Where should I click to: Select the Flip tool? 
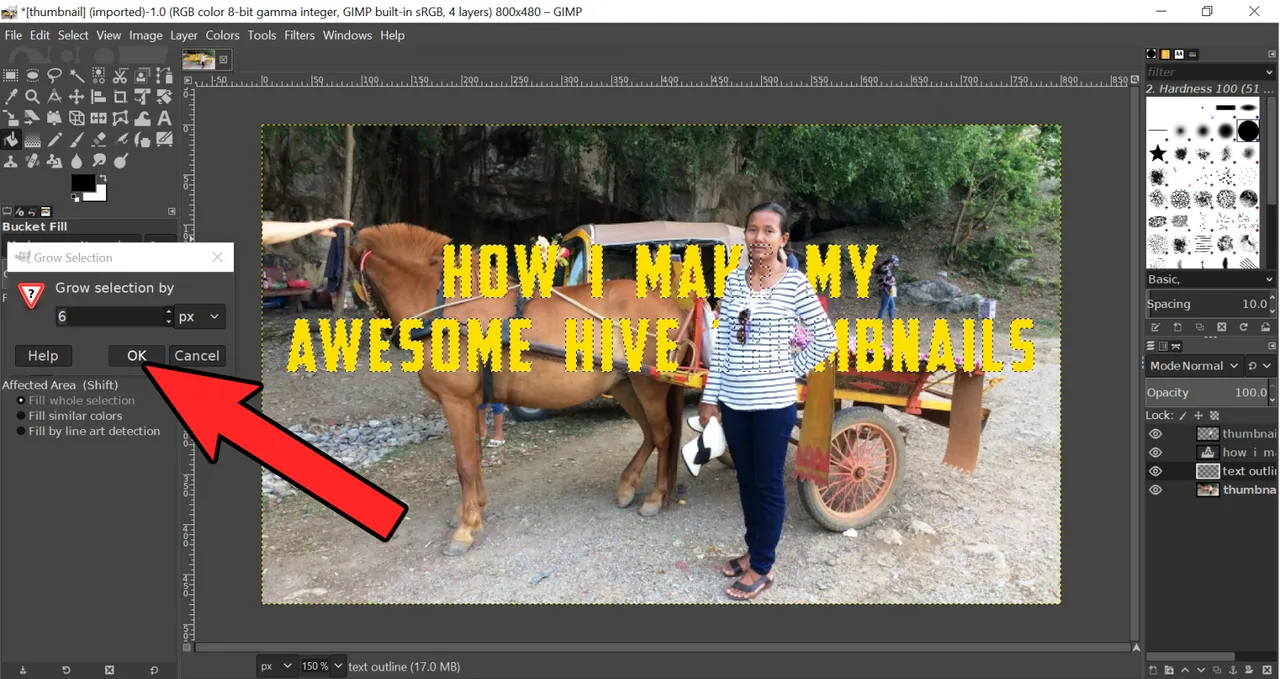(x=98, y=118)
